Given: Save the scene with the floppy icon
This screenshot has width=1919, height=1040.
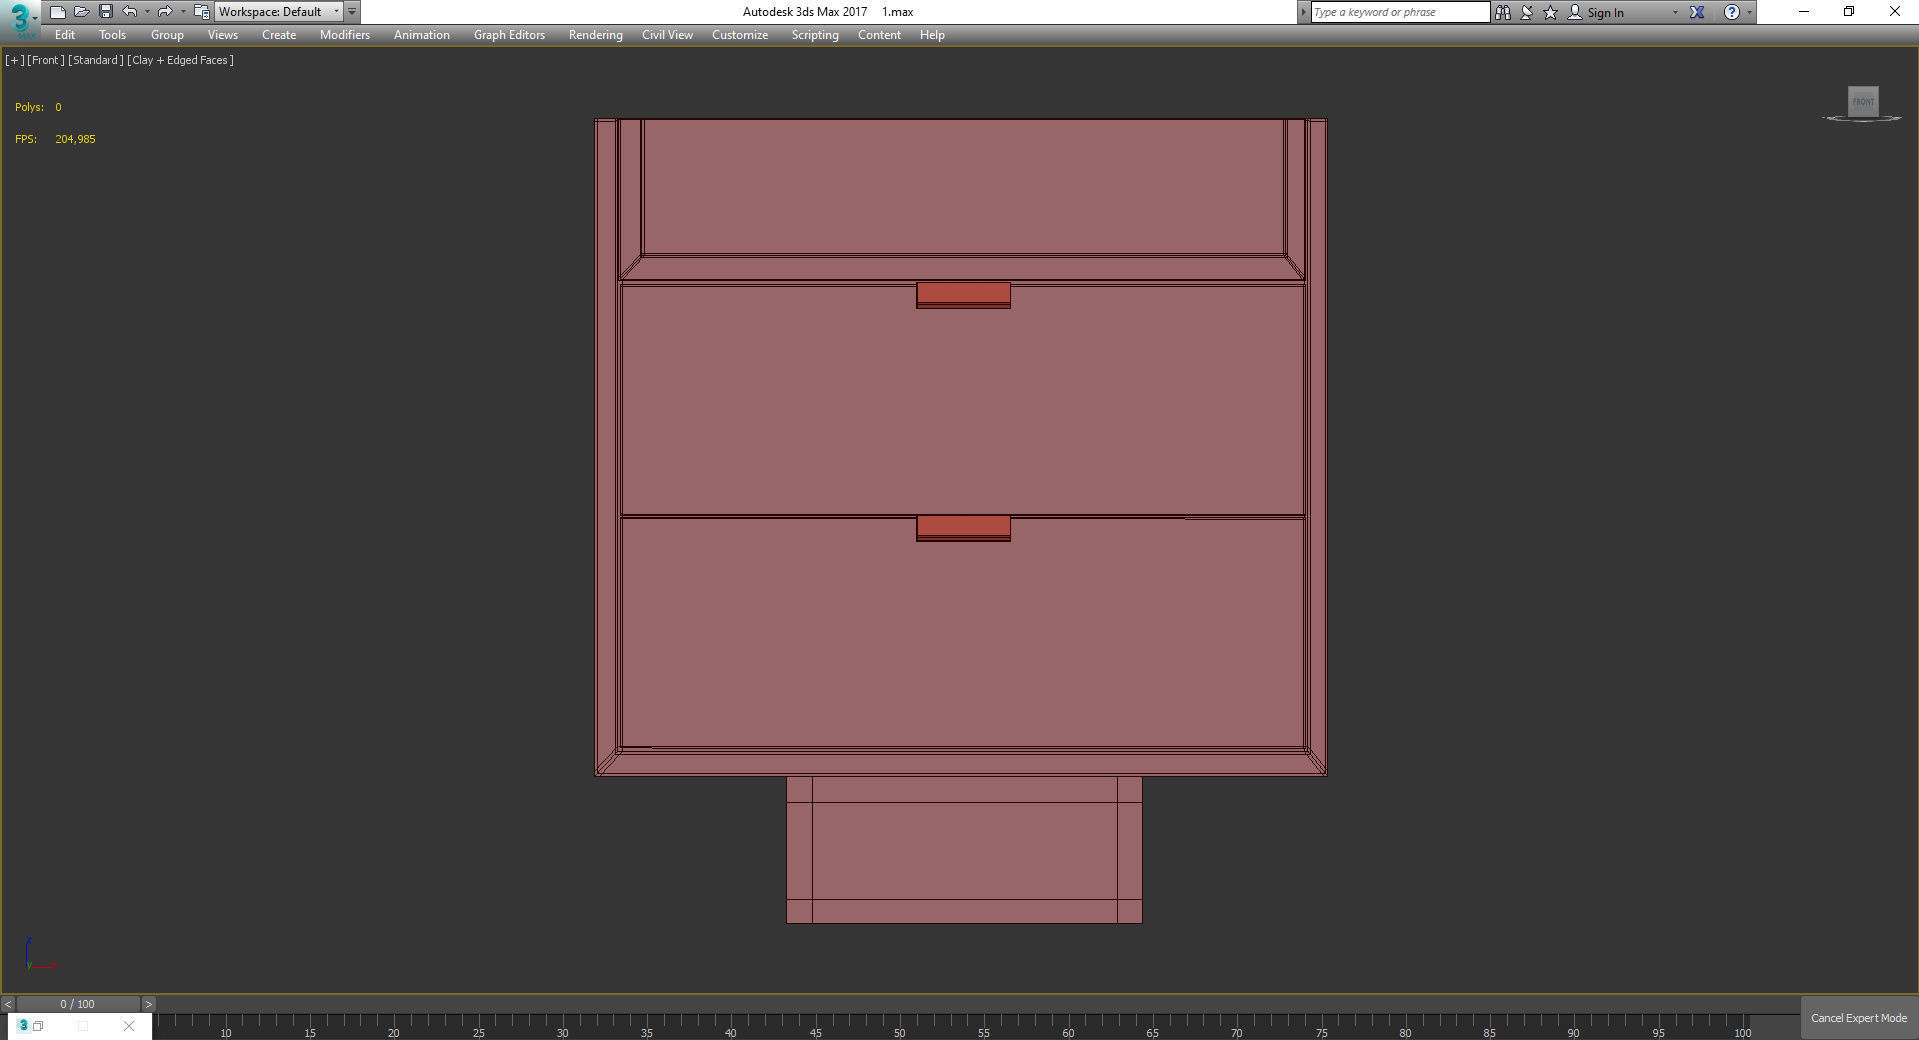Looking at the screenshot, I should (x=106, y=12).
